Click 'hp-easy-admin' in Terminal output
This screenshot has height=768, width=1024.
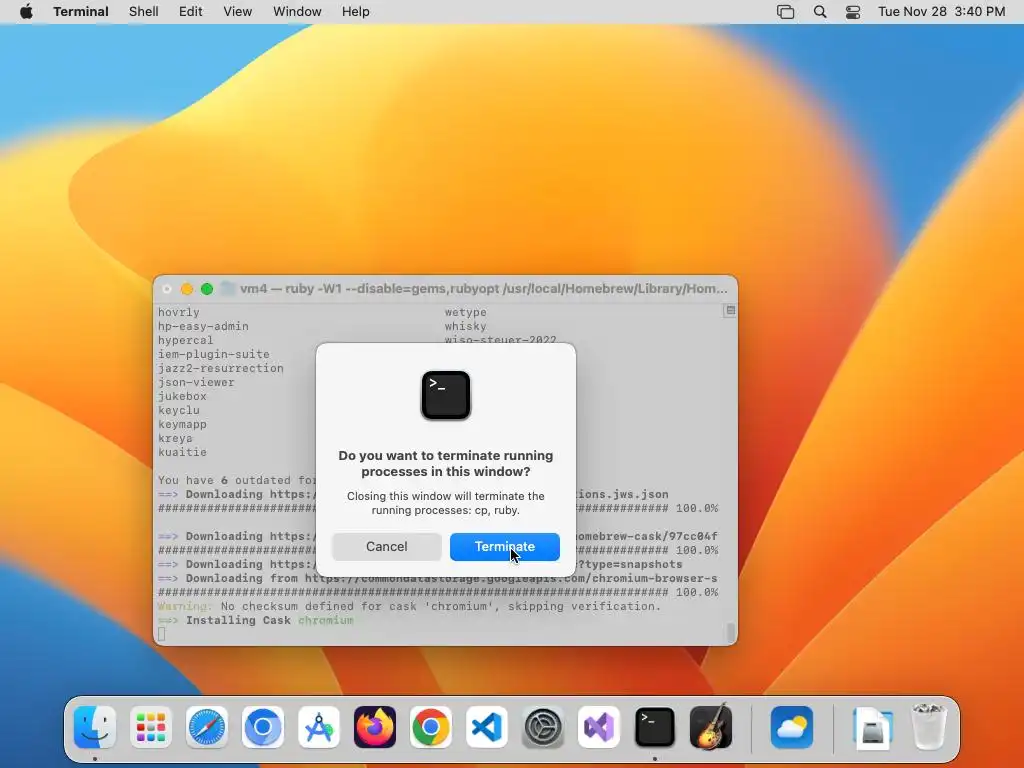tap(203, 327)
